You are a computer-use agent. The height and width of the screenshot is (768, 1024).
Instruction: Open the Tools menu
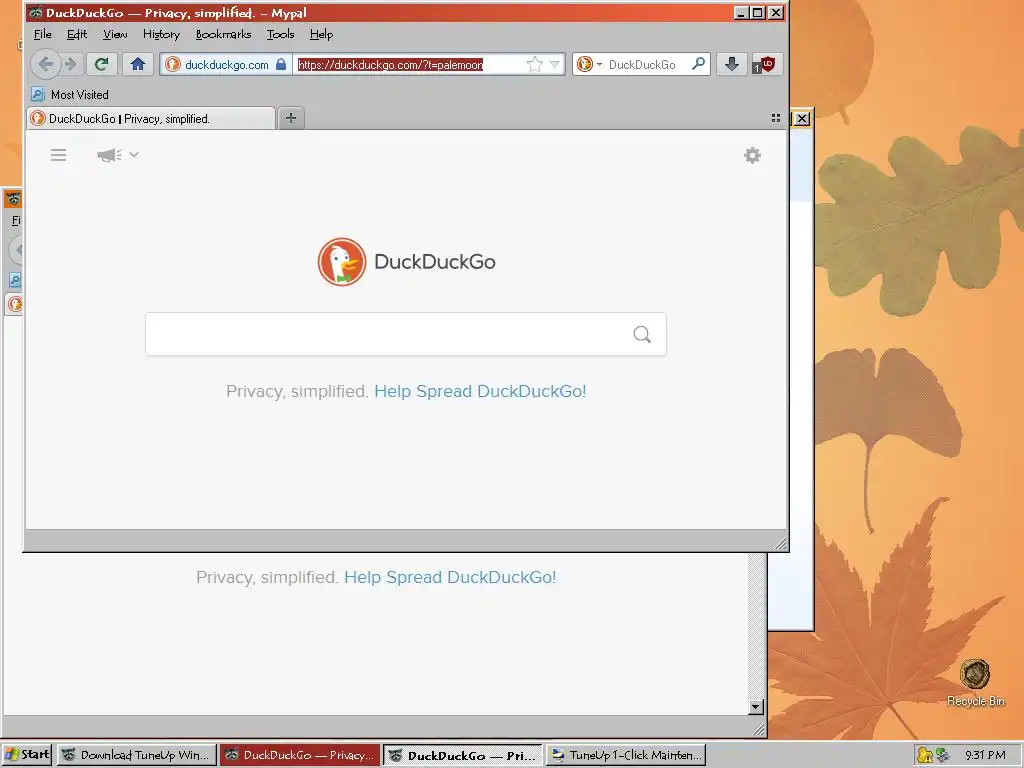coord(280,35)
